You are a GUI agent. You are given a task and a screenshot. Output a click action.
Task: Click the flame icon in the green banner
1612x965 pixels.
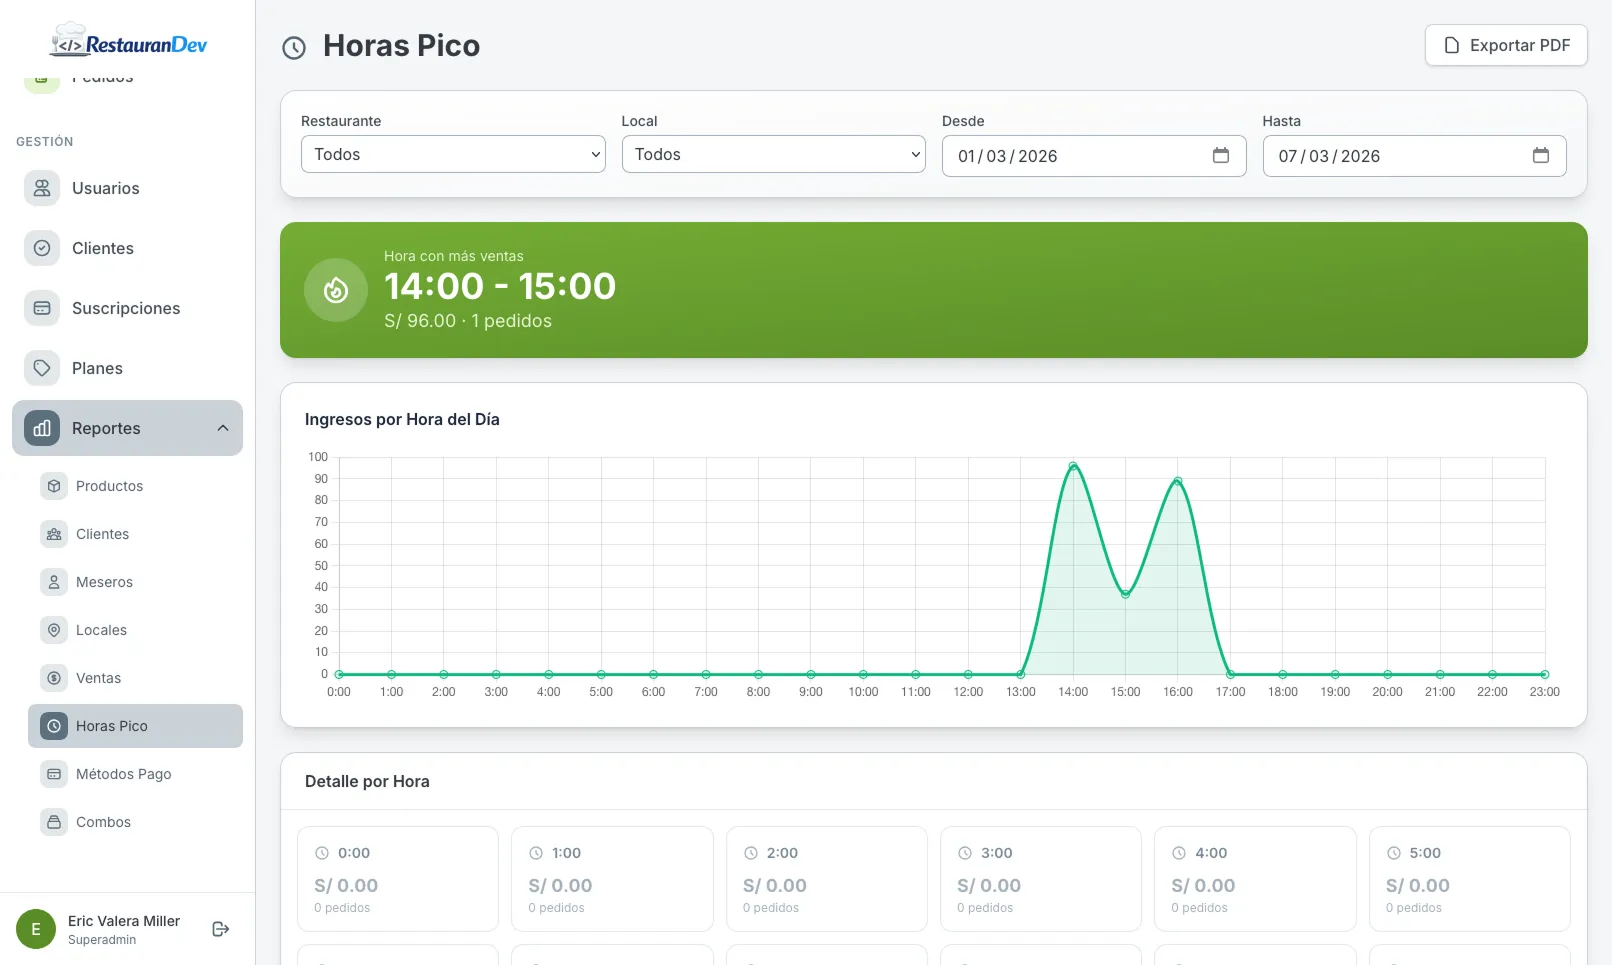336,290
